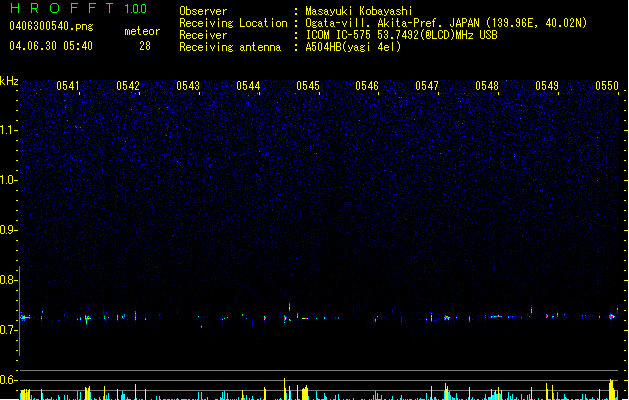Click the Receiving antenna label
The image size is (629, 400).
click(x=230, y=47)
